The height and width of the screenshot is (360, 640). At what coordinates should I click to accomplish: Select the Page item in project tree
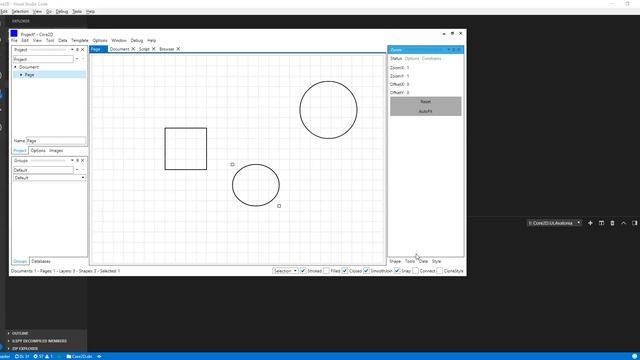click(29, 75)
